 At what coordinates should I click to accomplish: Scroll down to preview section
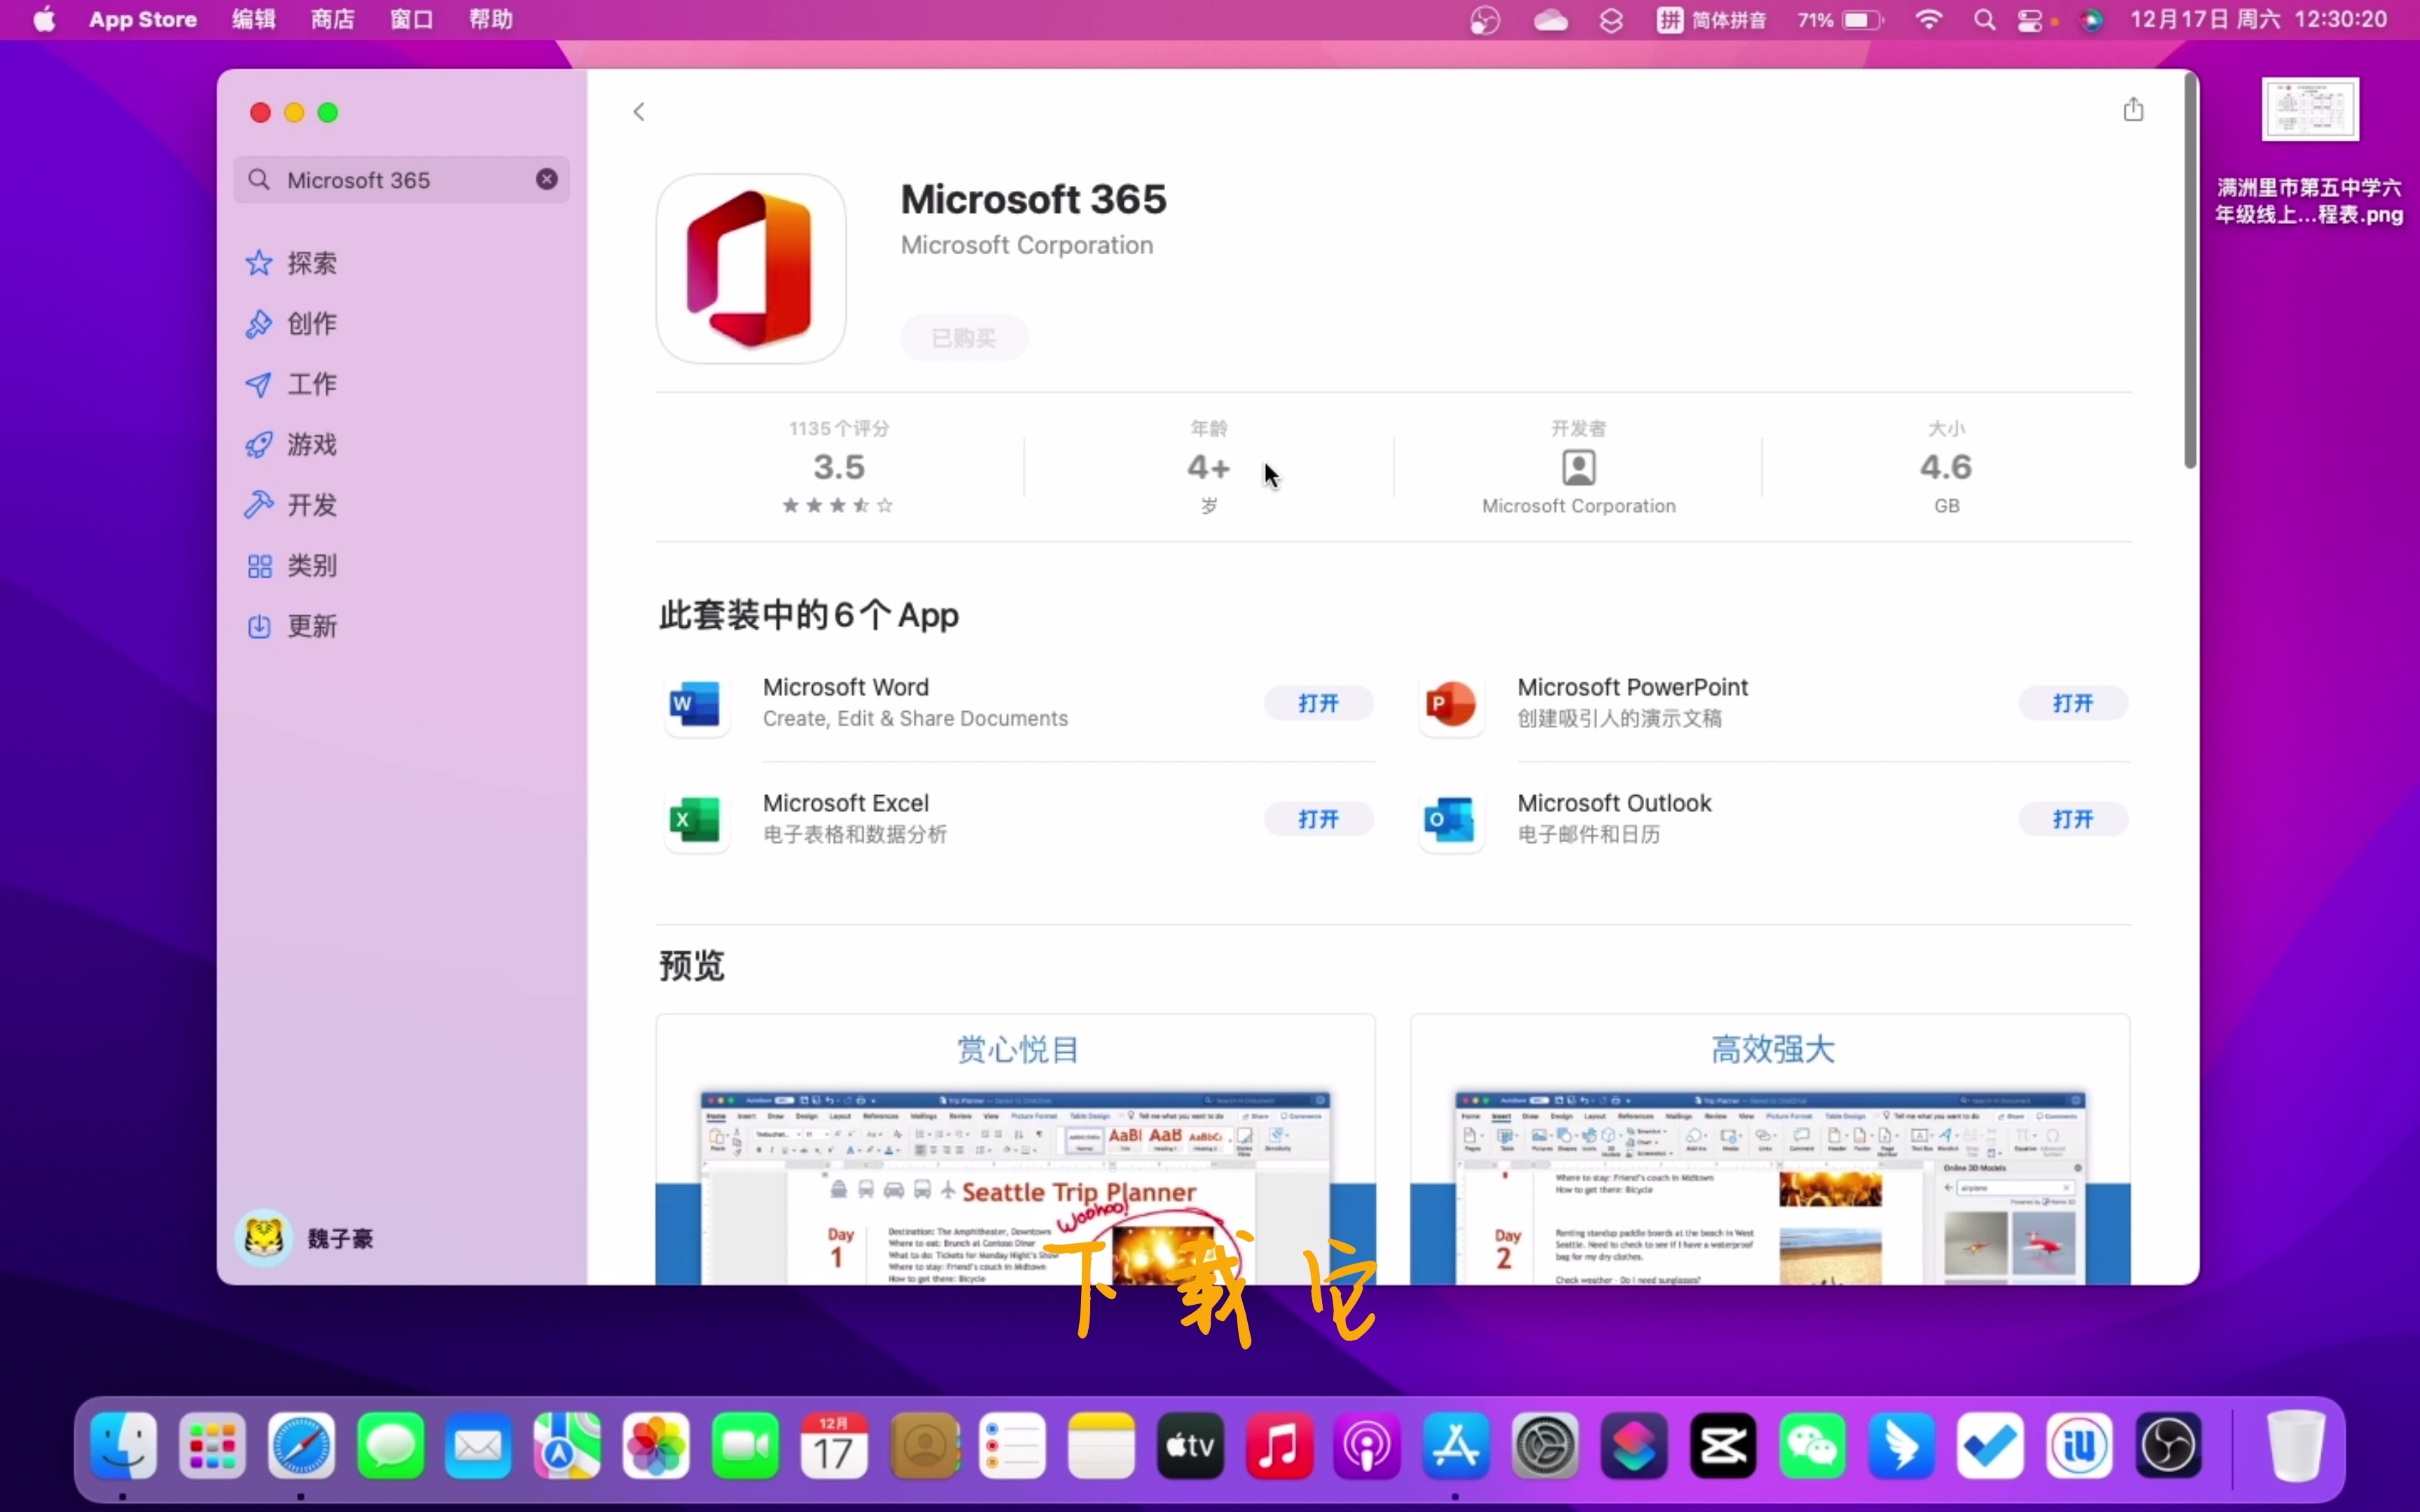(692, 965)
